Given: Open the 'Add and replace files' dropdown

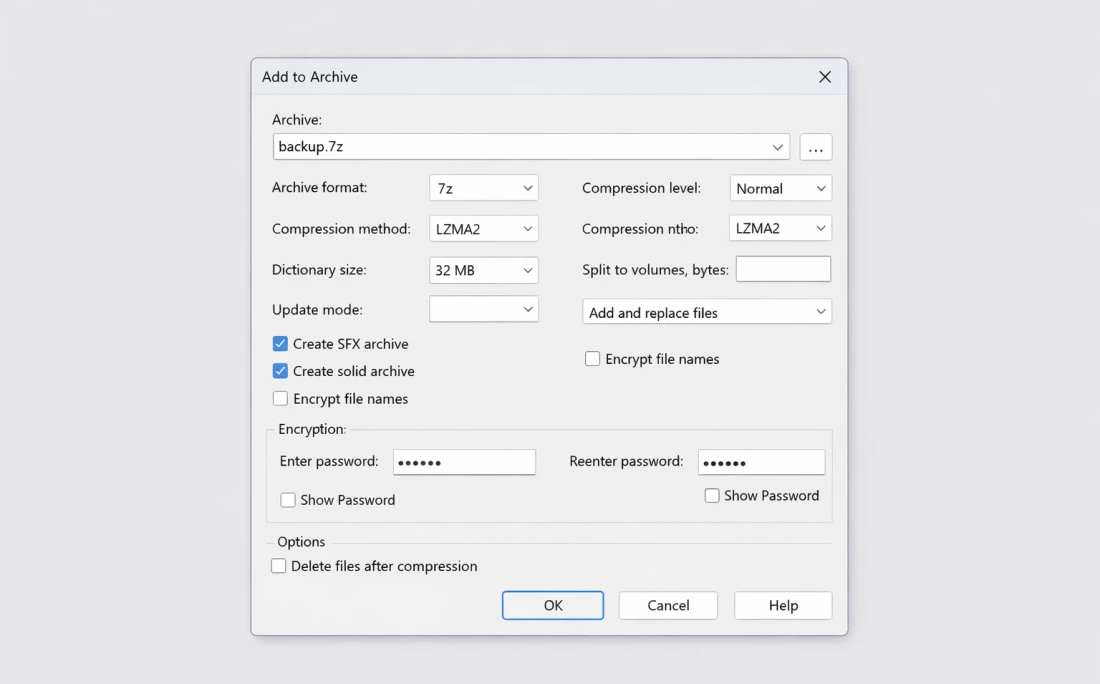Looking at the screenshot, I should 707,312.
